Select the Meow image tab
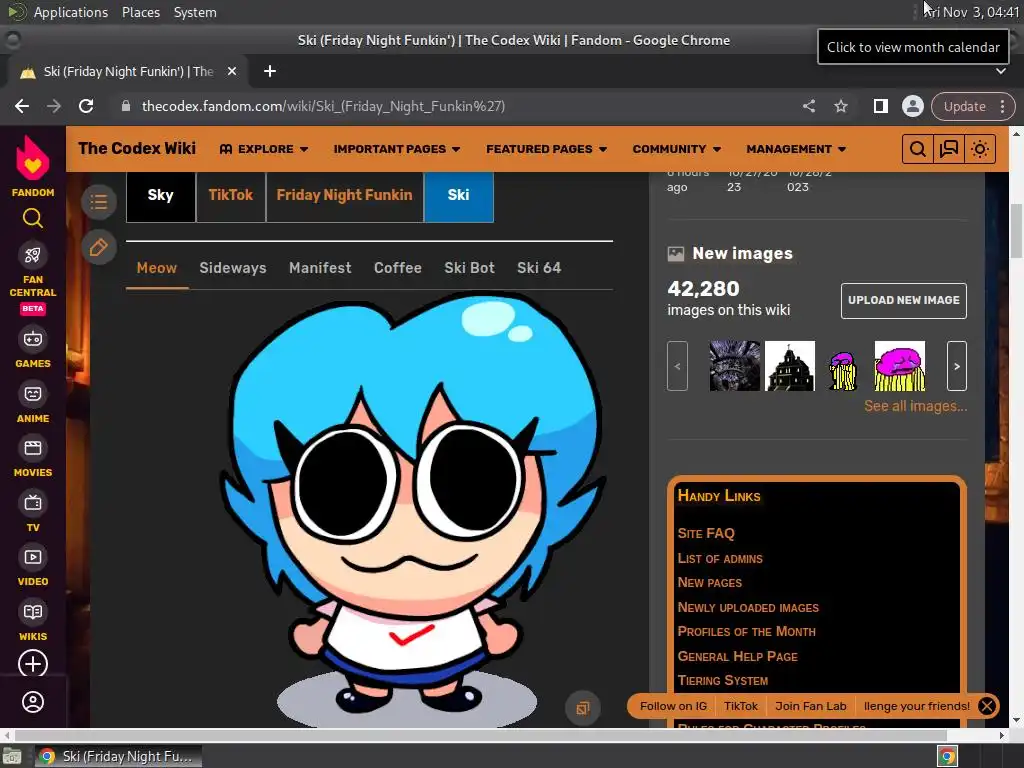 pos(157,268)
